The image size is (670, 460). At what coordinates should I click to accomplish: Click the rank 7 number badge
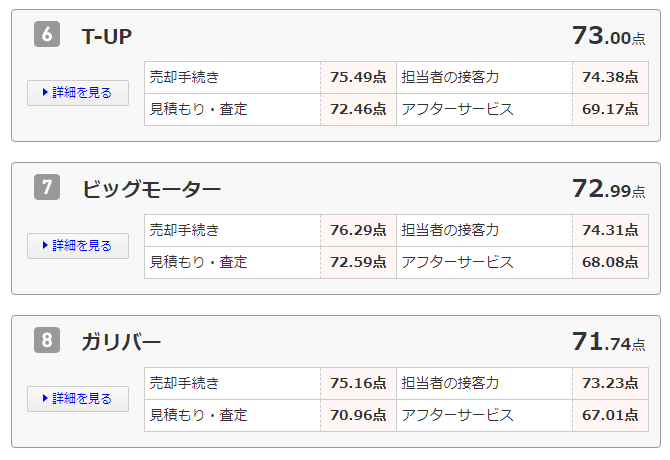[47, 188]
